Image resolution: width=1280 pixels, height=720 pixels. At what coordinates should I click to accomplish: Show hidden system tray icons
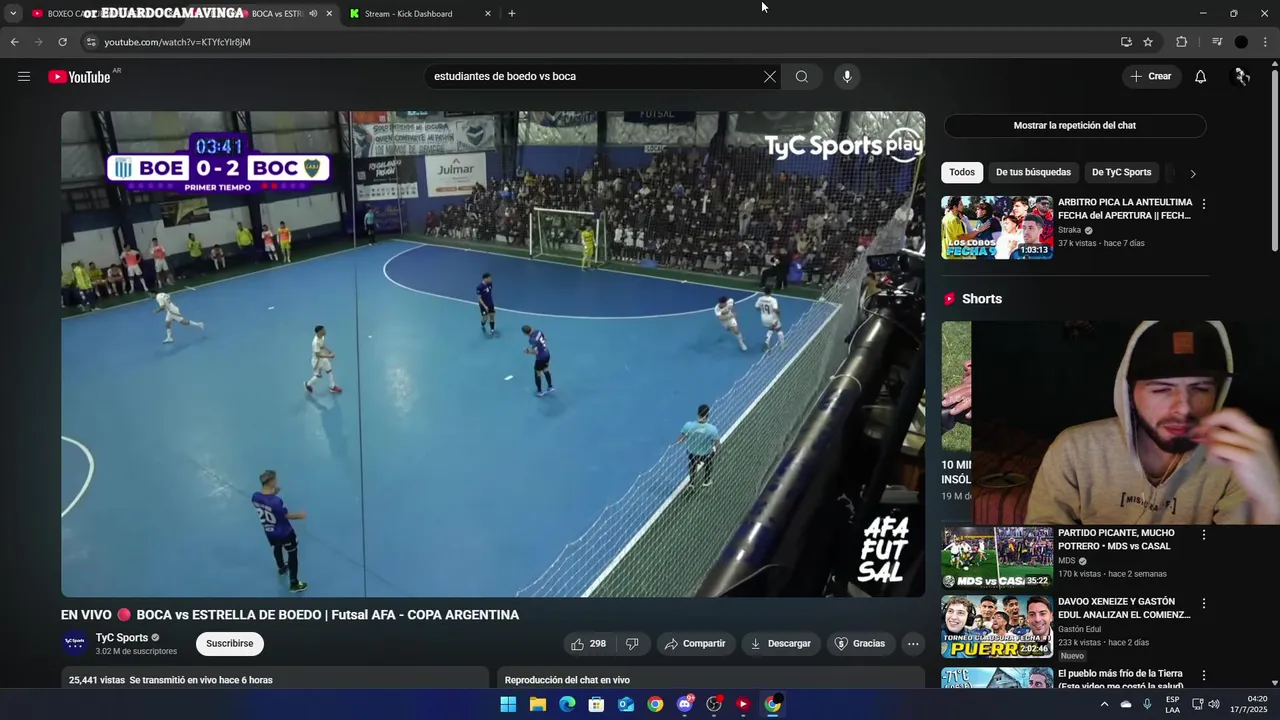1104,704
